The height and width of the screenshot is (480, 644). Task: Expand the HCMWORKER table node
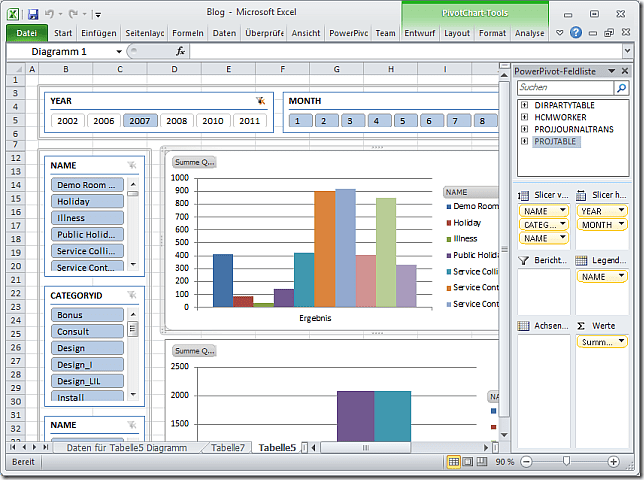[x=524, y=117]
